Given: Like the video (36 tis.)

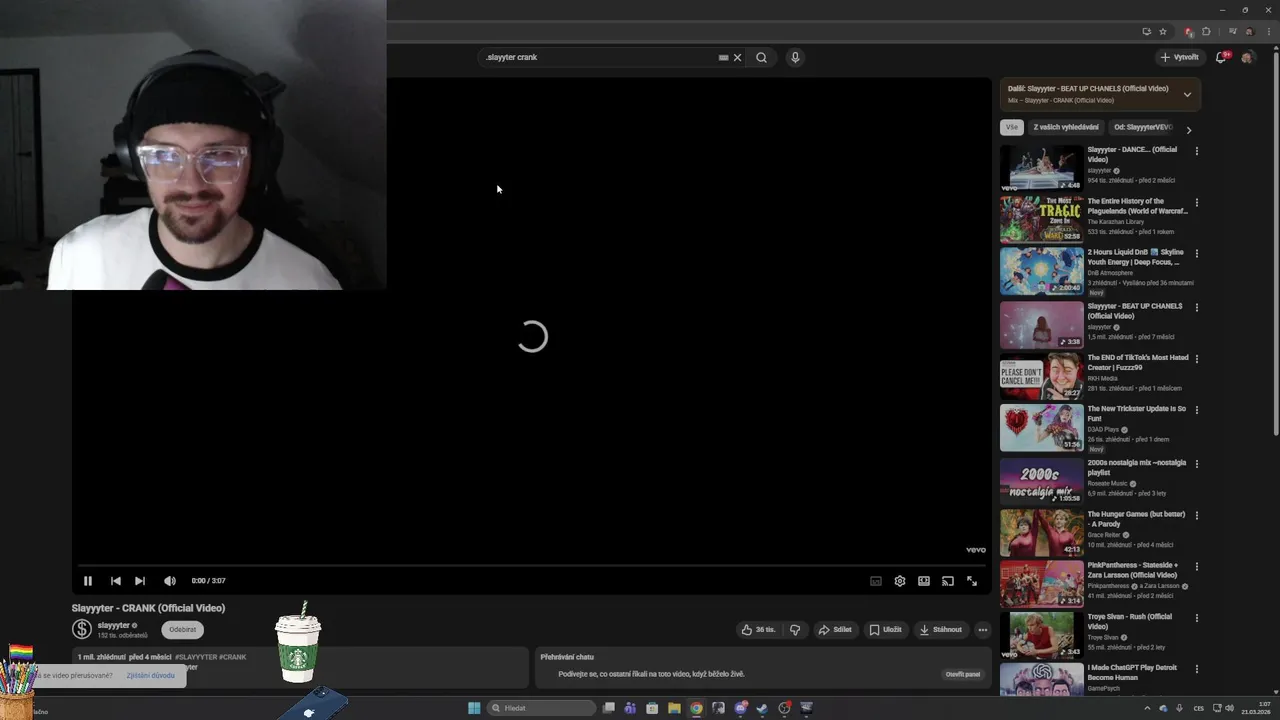Looking at the screenshot, I should (x=759, y=630).
